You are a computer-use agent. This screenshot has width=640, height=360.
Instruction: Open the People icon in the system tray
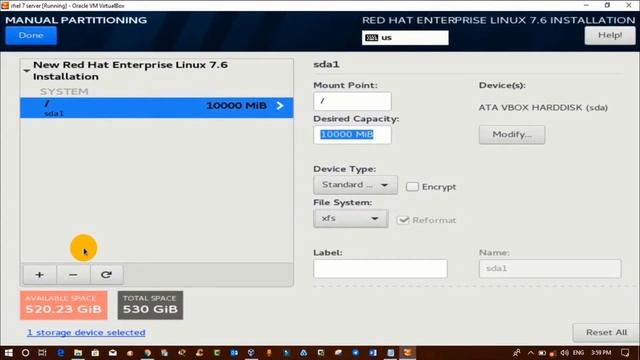tap(517, 353)
